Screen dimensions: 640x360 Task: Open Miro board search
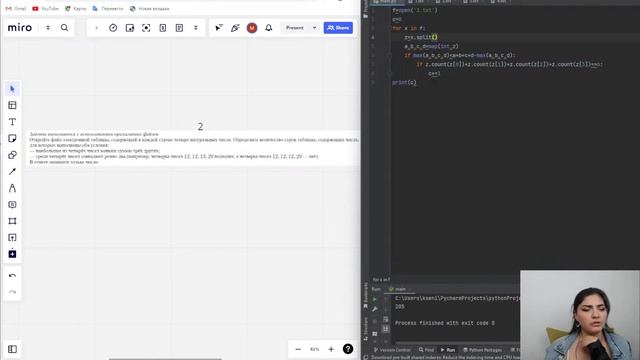64,28
